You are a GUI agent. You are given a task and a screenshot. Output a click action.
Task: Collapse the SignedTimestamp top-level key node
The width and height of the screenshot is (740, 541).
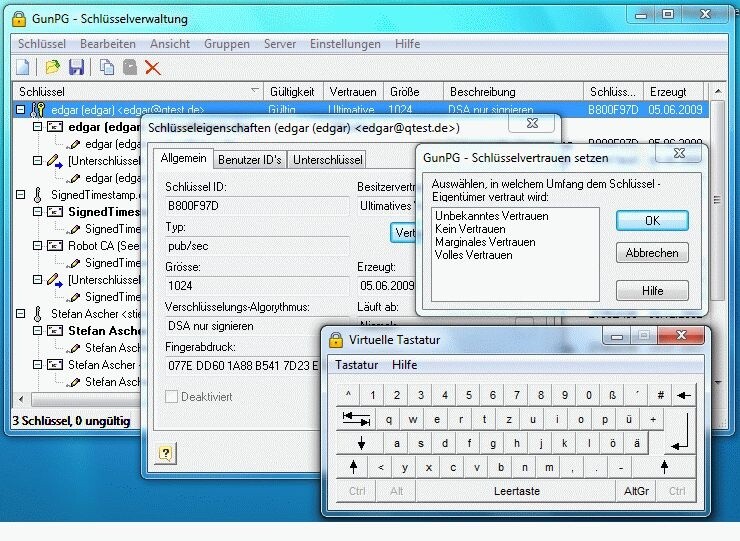click(20, 194)
